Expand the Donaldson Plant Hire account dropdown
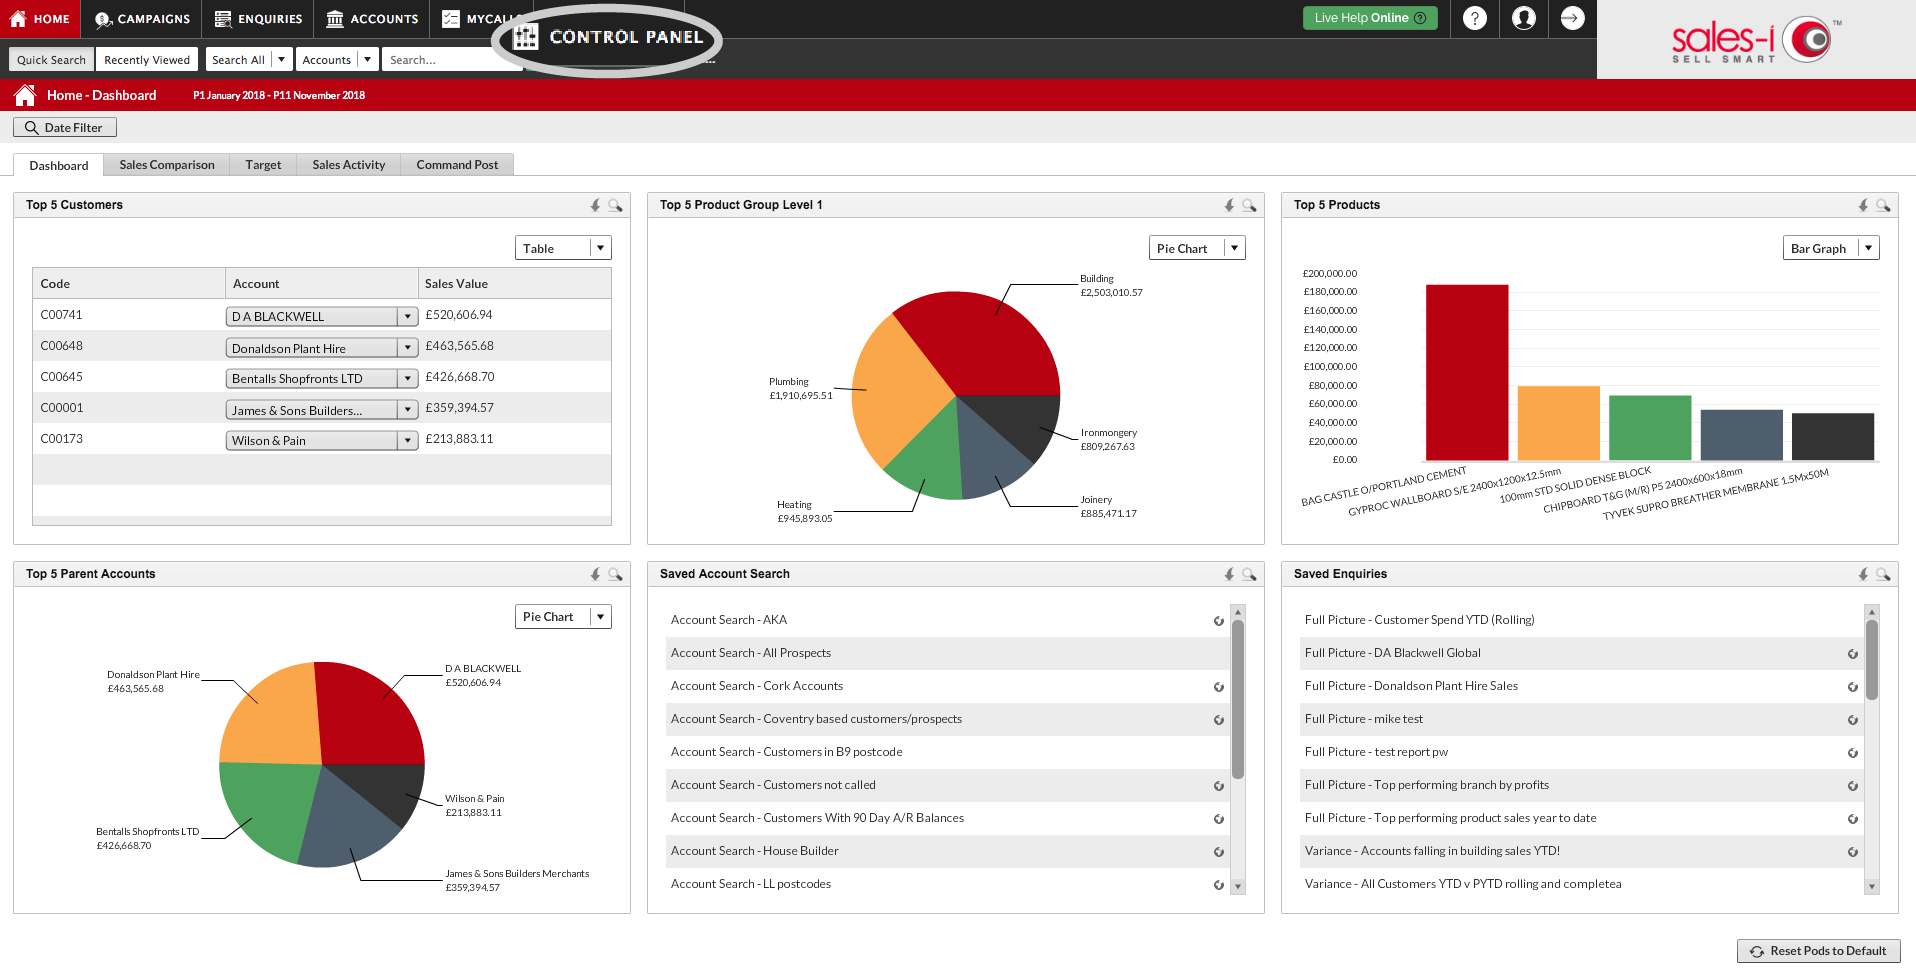The height and width of the screenshot is (976, 1916). (407, 348)
